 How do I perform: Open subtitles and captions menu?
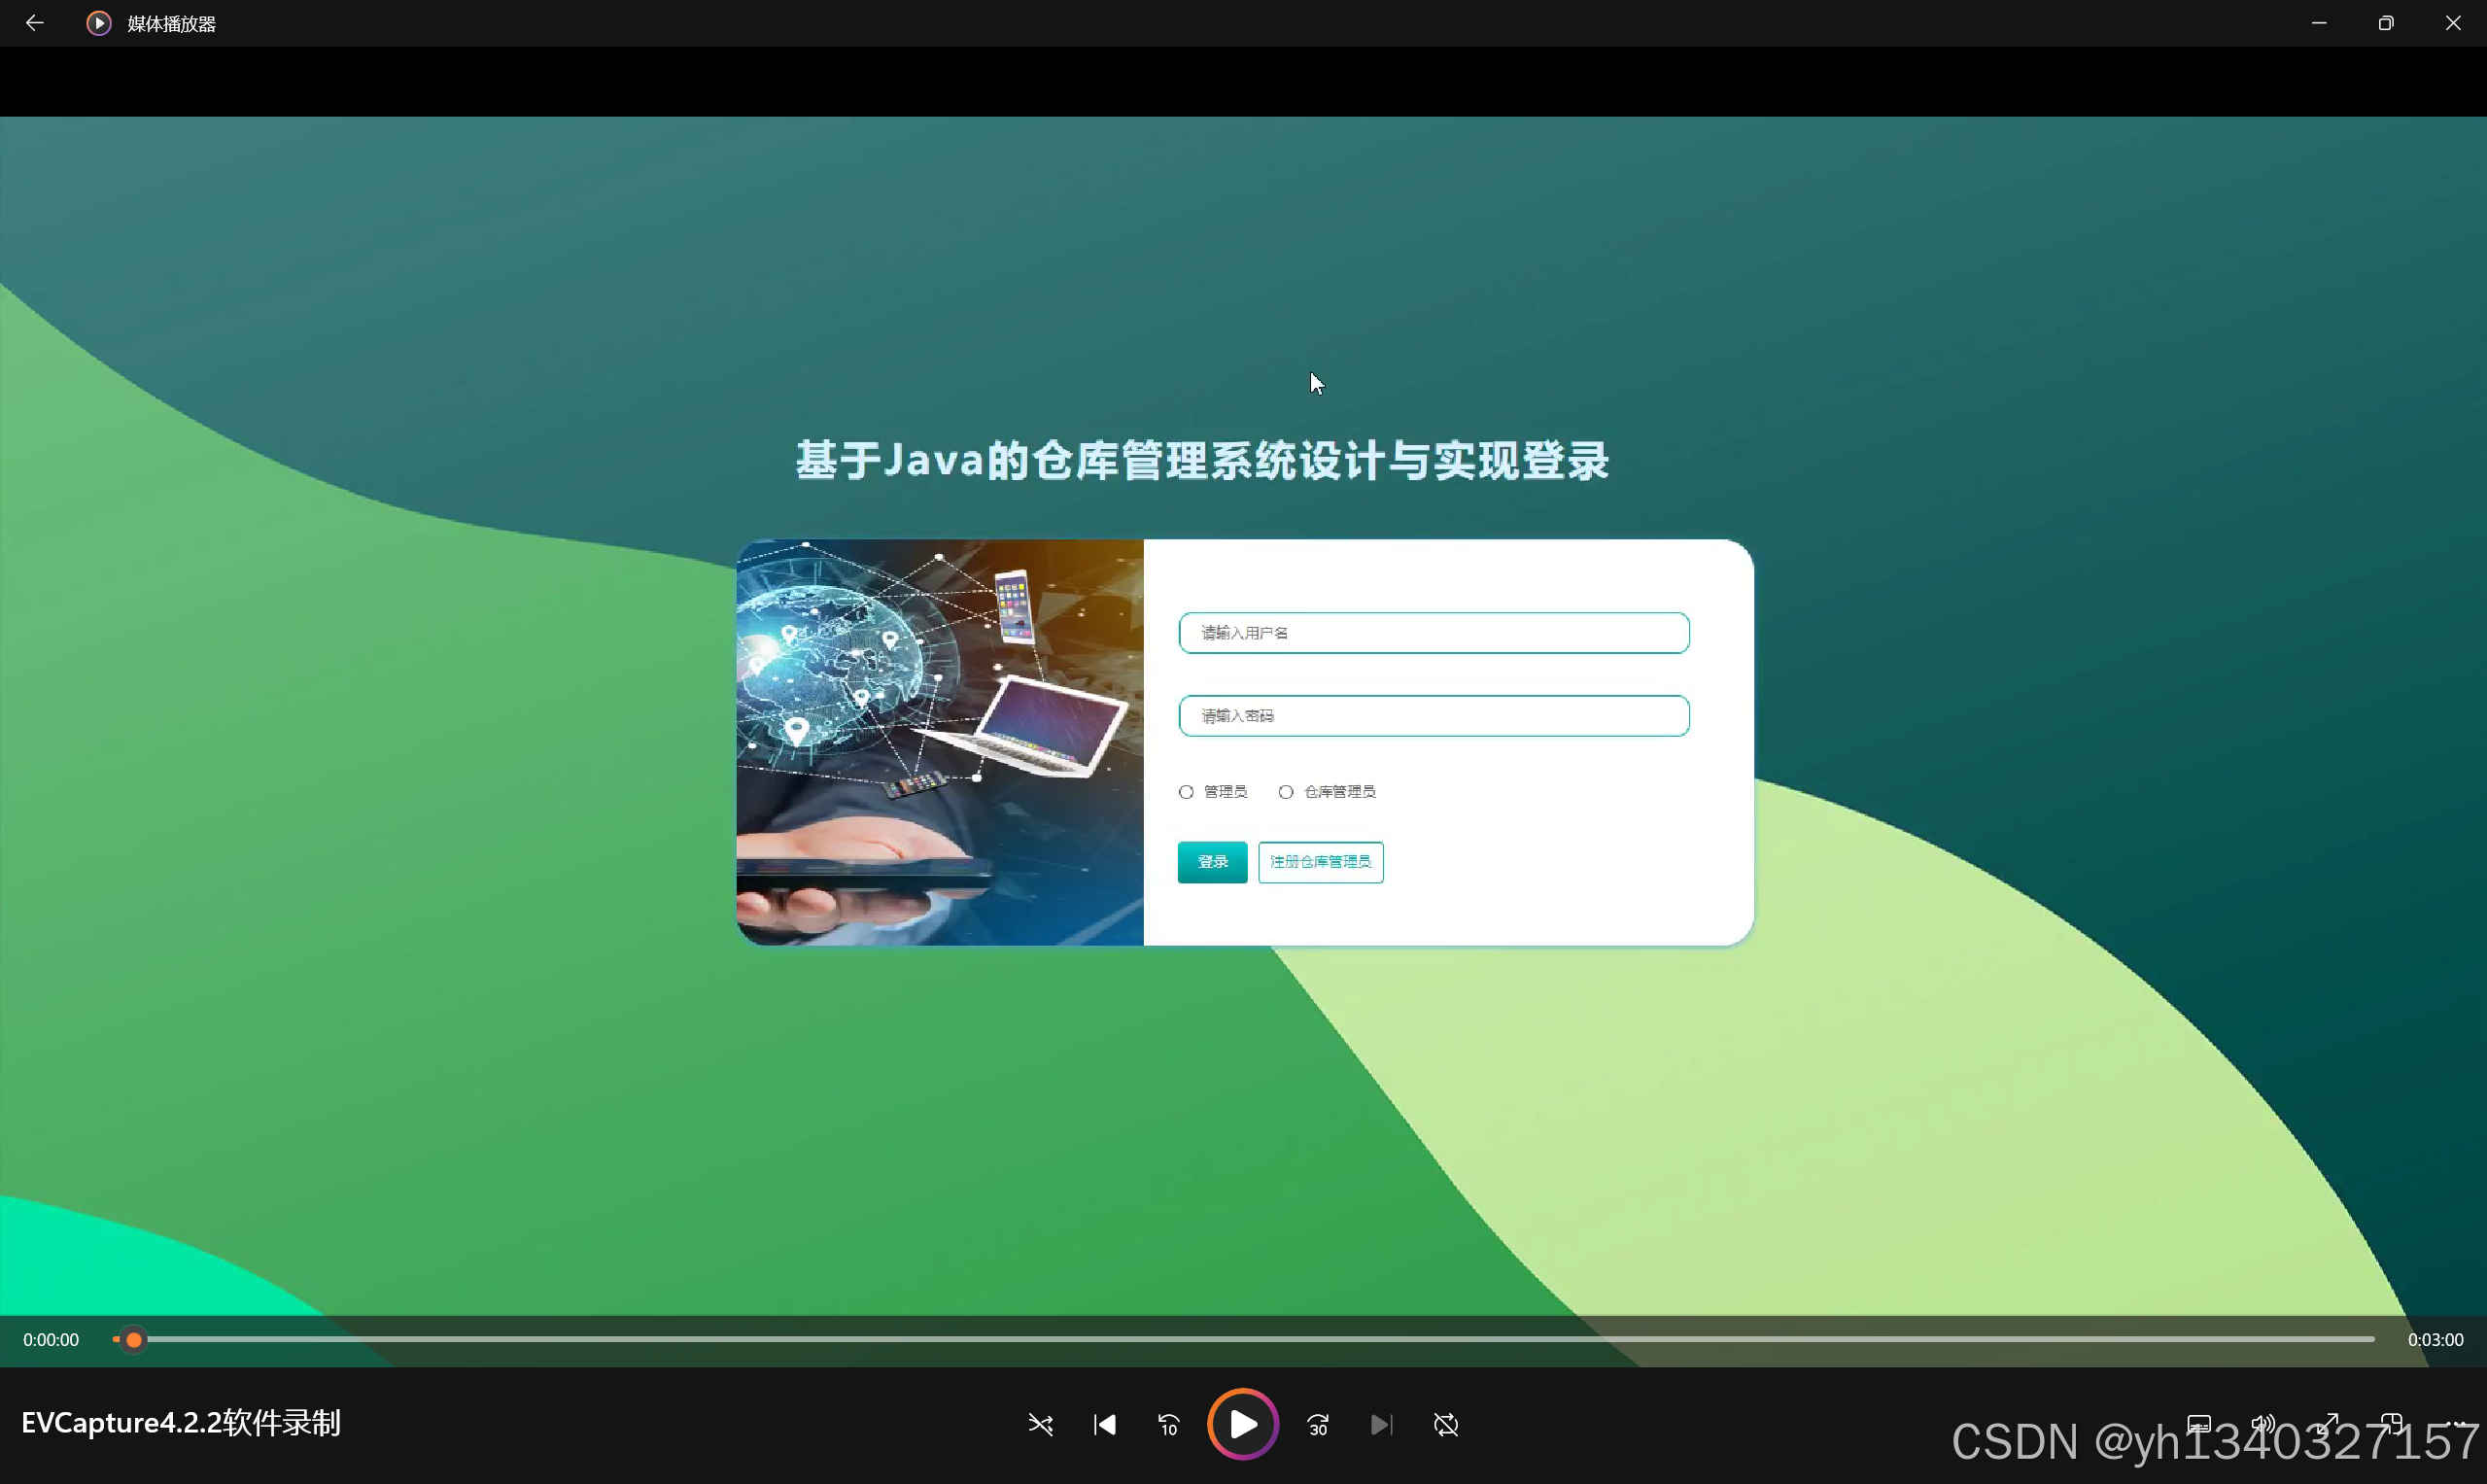tap(2199, 1424)
